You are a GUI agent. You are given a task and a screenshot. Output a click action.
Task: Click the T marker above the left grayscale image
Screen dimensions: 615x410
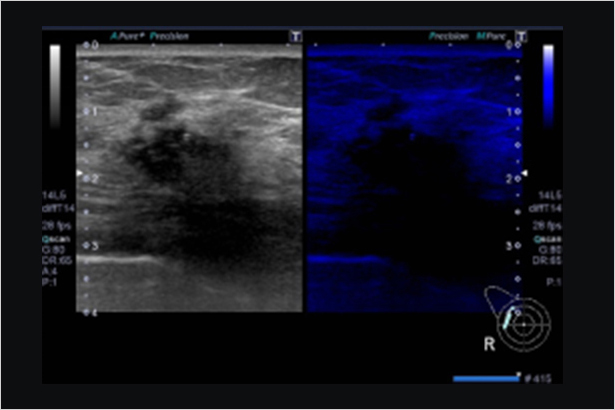[x=295, y=37]
